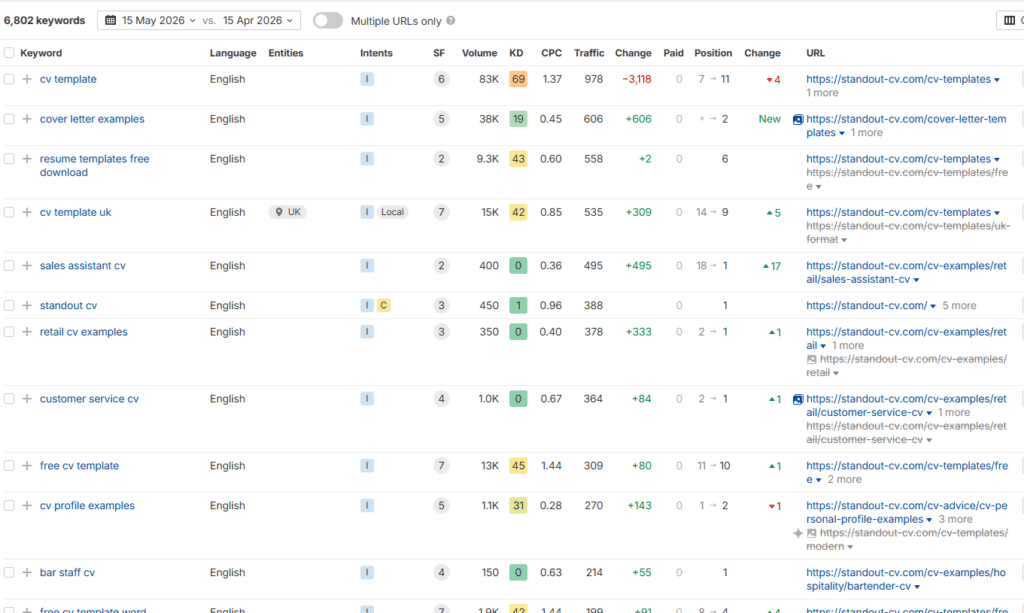Sort by the Position column header
1024x613 pixels.
713,53
